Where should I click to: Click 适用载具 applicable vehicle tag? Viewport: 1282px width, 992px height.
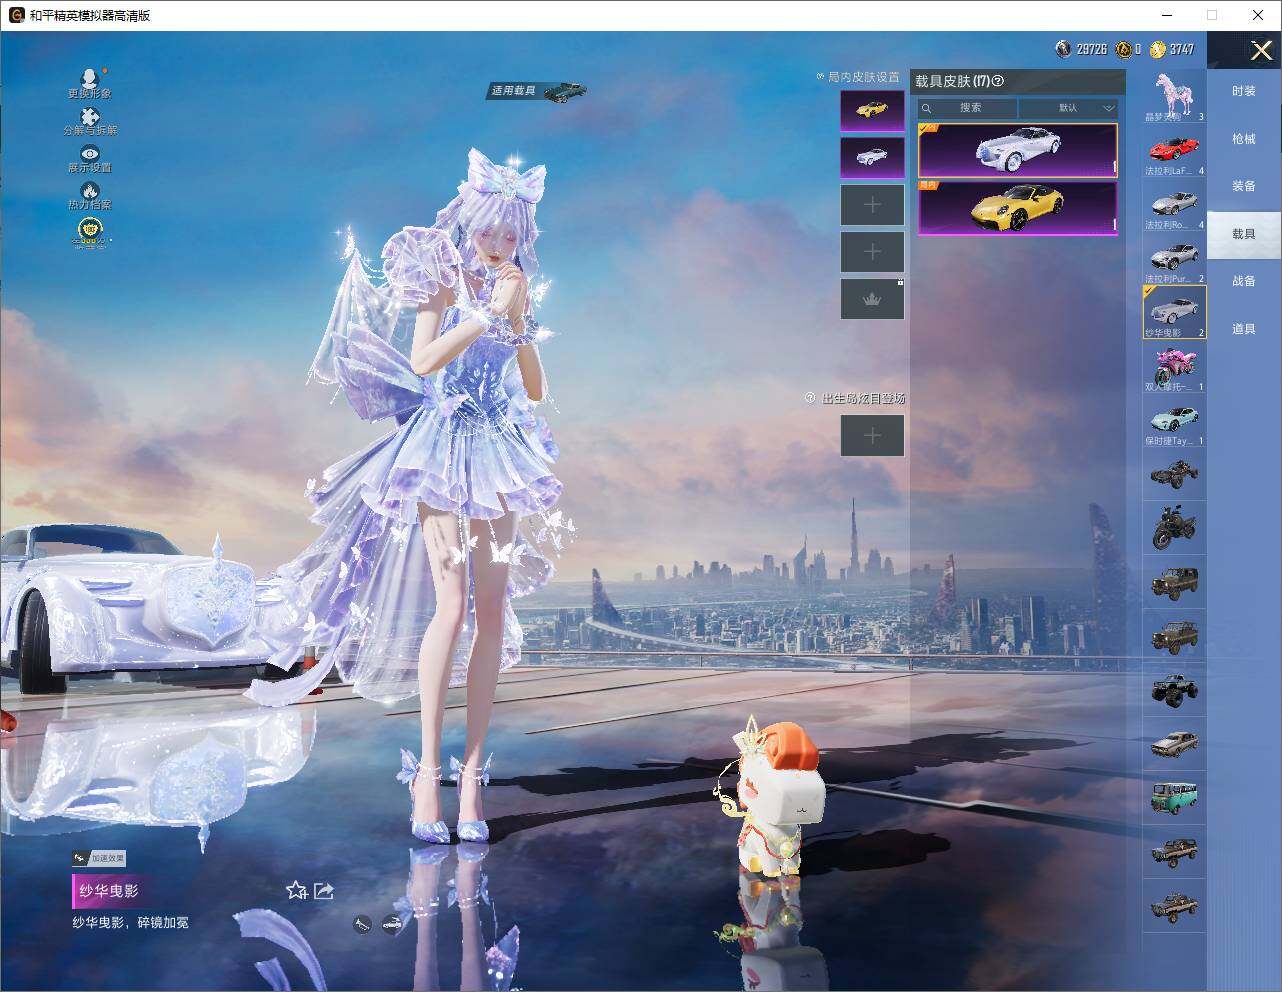click(537, 91)
